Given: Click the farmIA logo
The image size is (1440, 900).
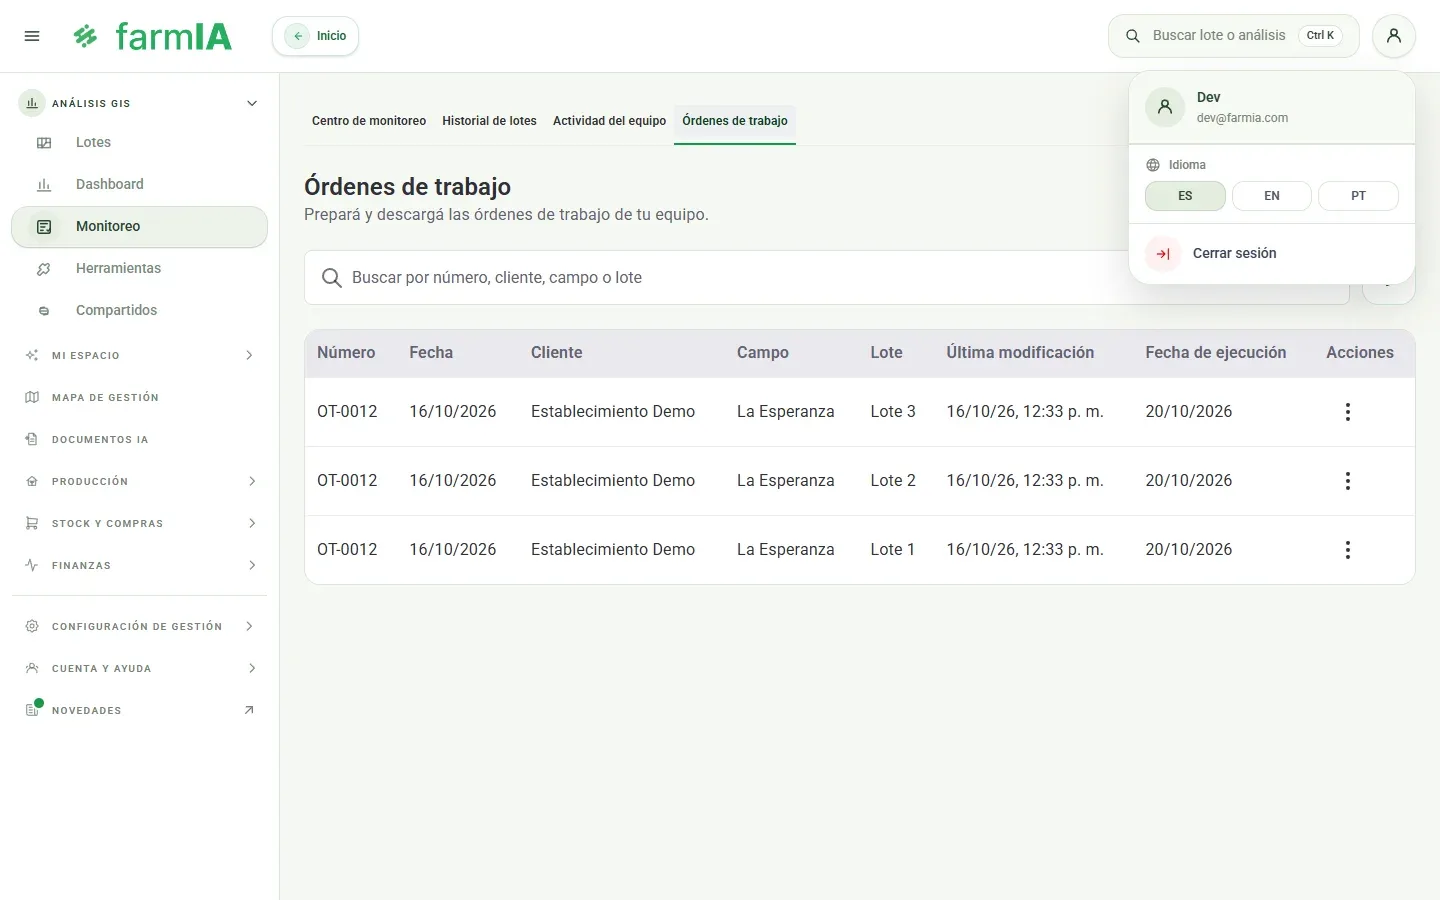Looking at the screenshot, I should pos(152,36).
